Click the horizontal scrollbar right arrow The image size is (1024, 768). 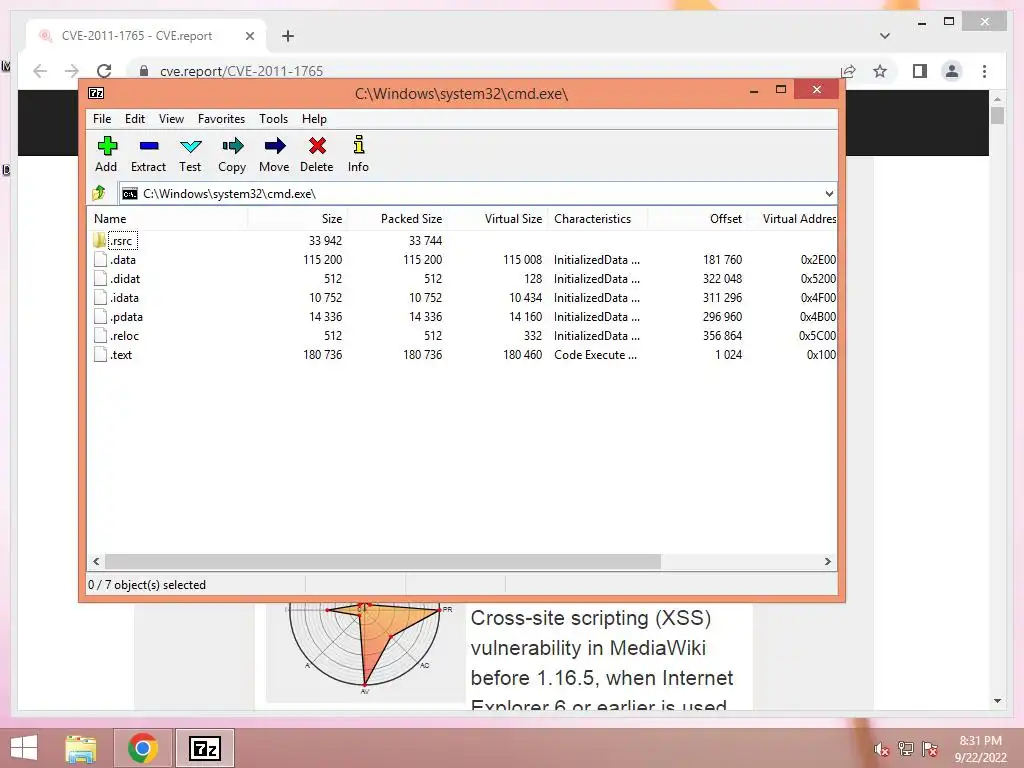[x=828, y=562]
